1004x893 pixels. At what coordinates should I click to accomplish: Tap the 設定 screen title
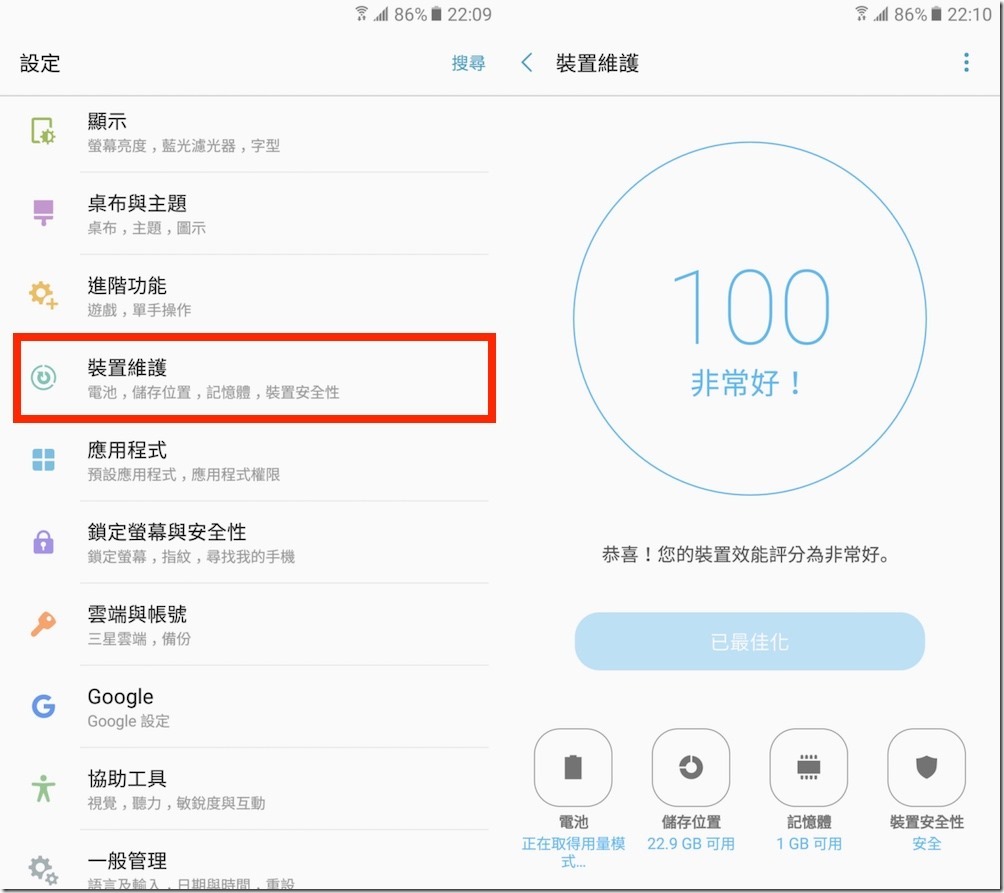coord(40,63)
